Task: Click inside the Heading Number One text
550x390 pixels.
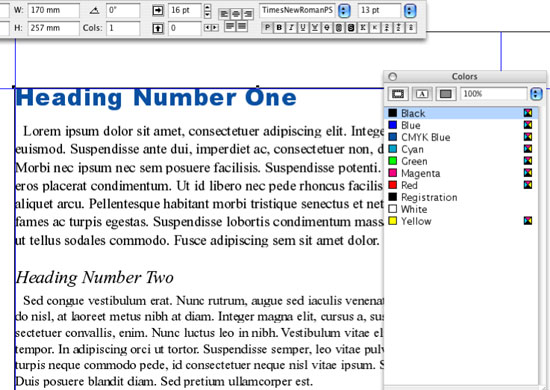Action: tap(156, 98)
